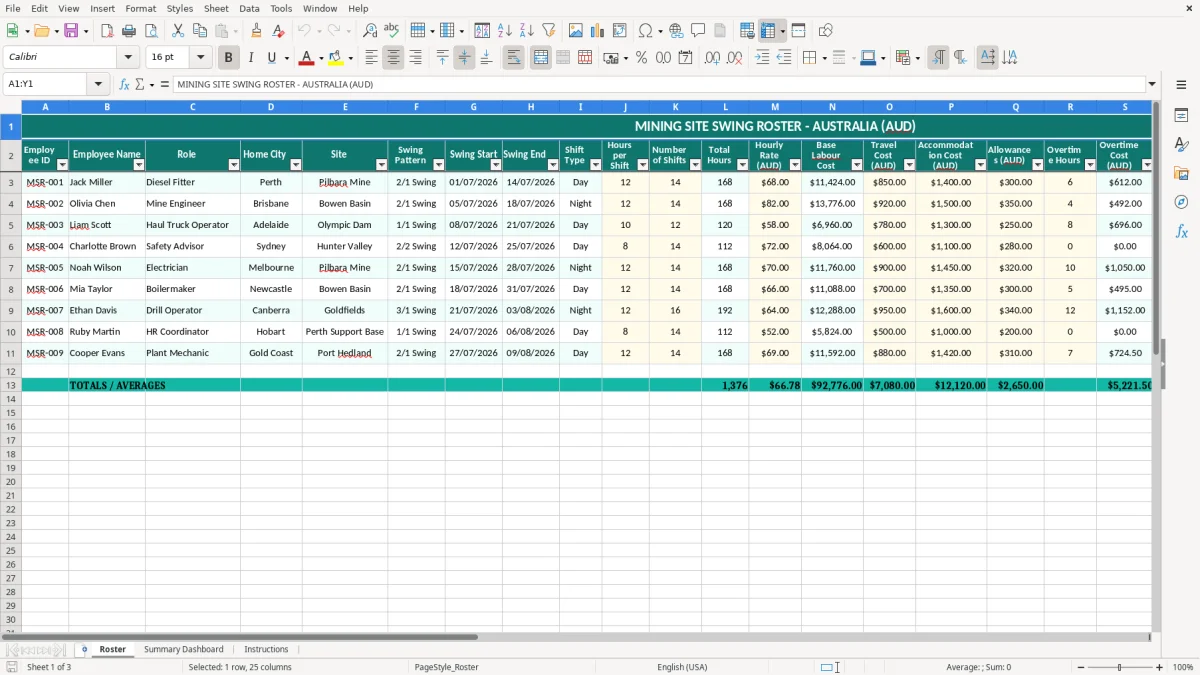Viewport: 1200px width, 675px height.
Task: Insert Hyperlink globe icon
Action: pyautogui.click(x=677, y=31)
